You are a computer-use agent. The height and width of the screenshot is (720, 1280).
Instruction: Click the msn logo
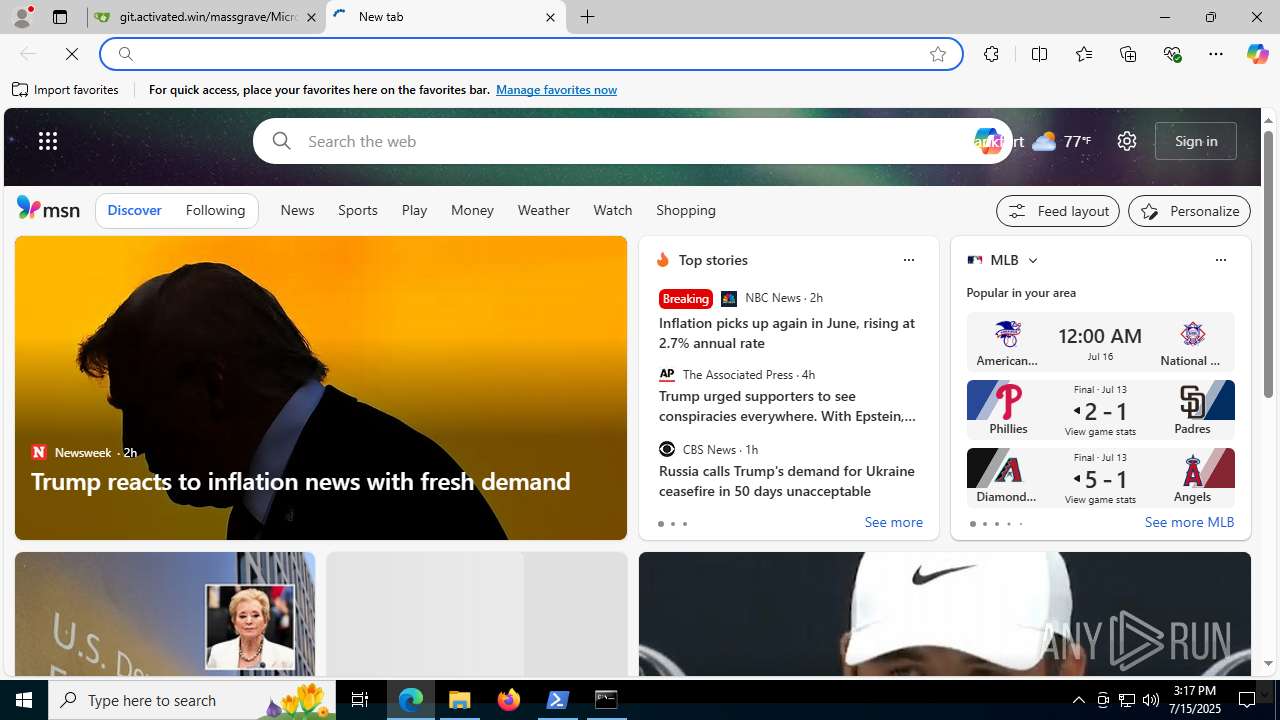(x=48, y=208)
